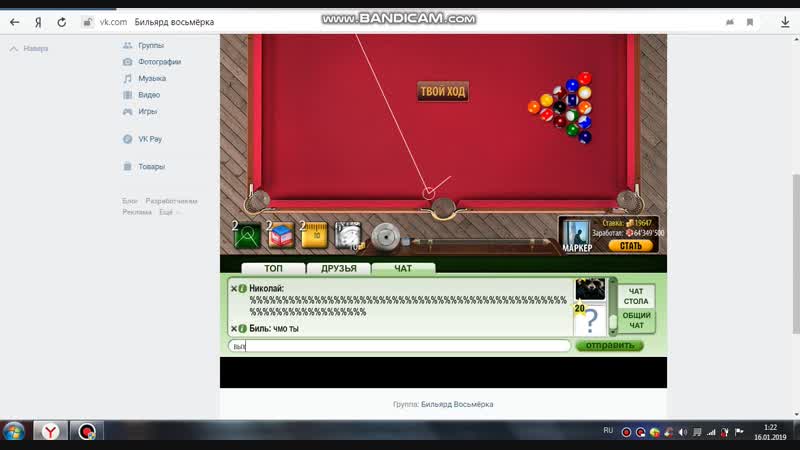Switch to the ДРУЗЬЯ tab
The image size is (800, 450).
click(339, 268)
